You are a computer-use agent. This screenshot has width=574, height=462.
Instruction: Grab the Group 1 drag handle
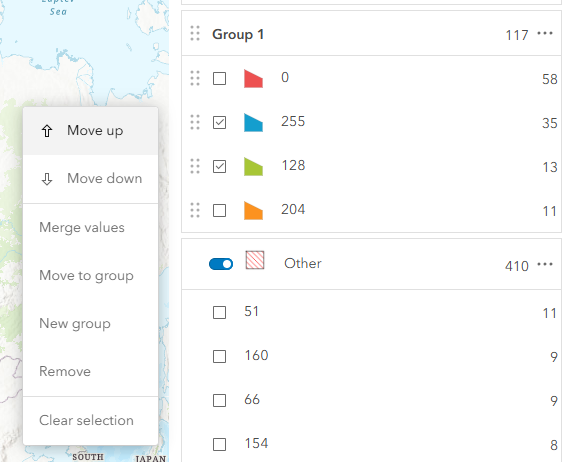click(195, 34)
